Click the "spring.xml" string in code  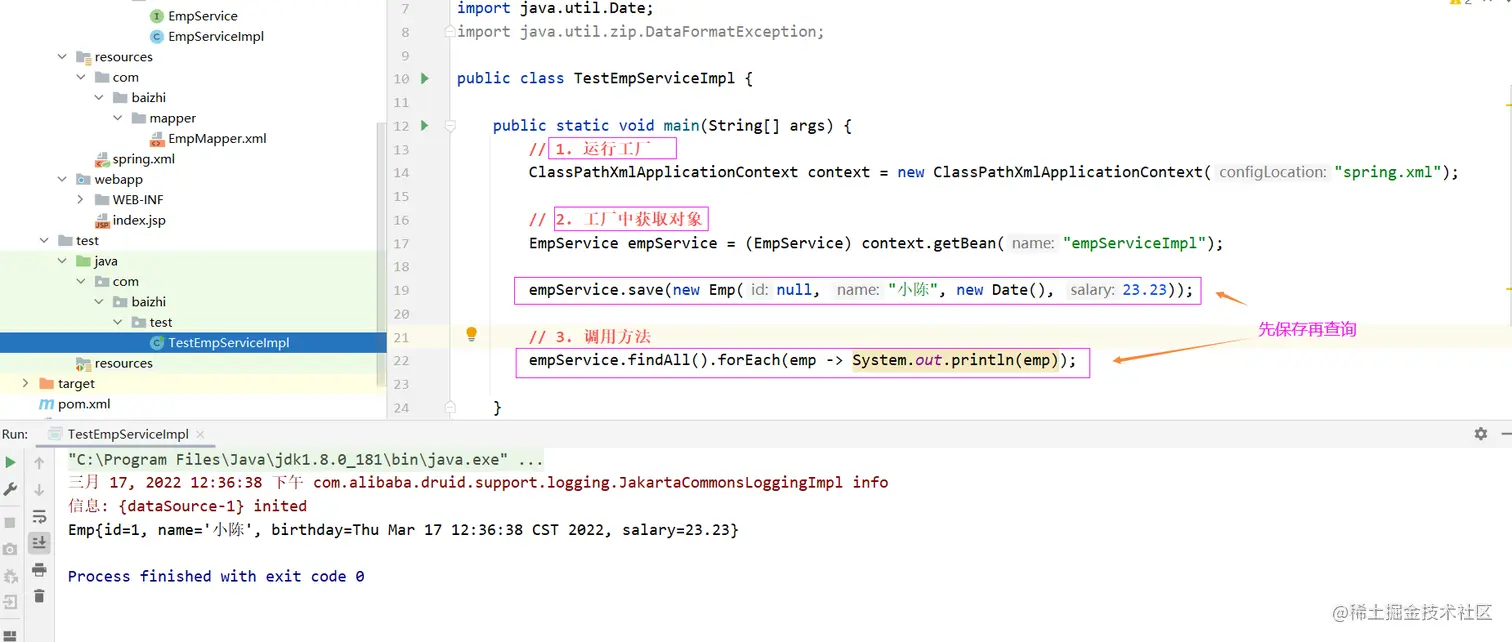click(x=1386, y=172)
